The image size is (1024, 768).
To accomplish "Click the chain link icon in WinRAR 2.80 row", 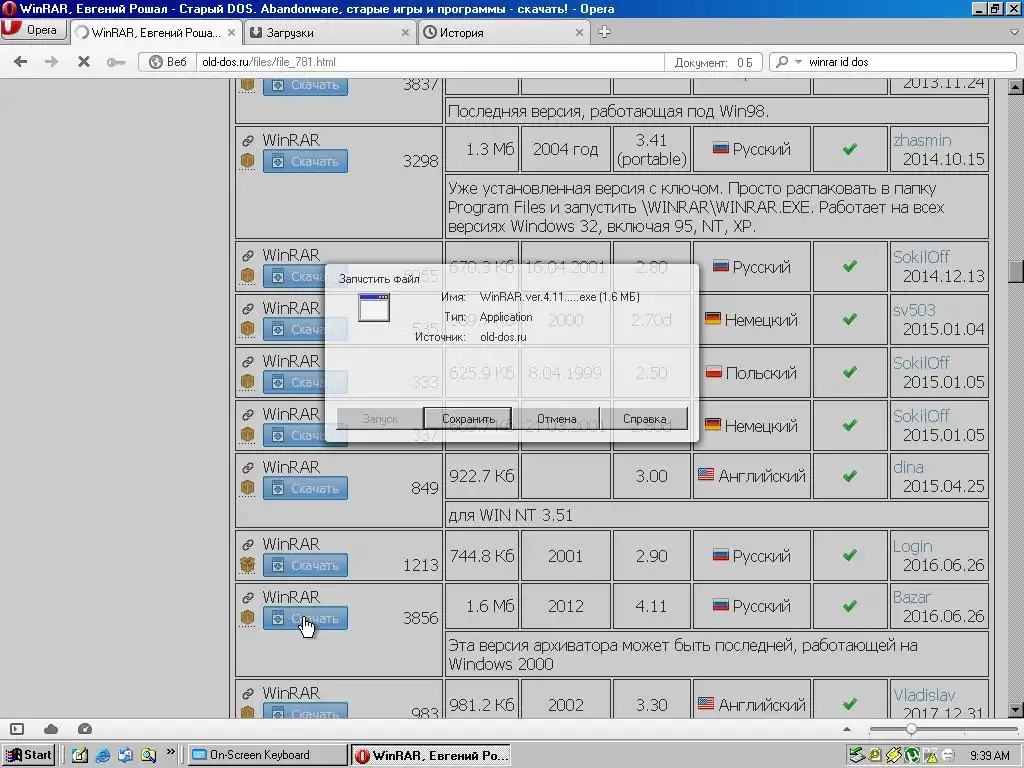I will [x=248, y=255].
